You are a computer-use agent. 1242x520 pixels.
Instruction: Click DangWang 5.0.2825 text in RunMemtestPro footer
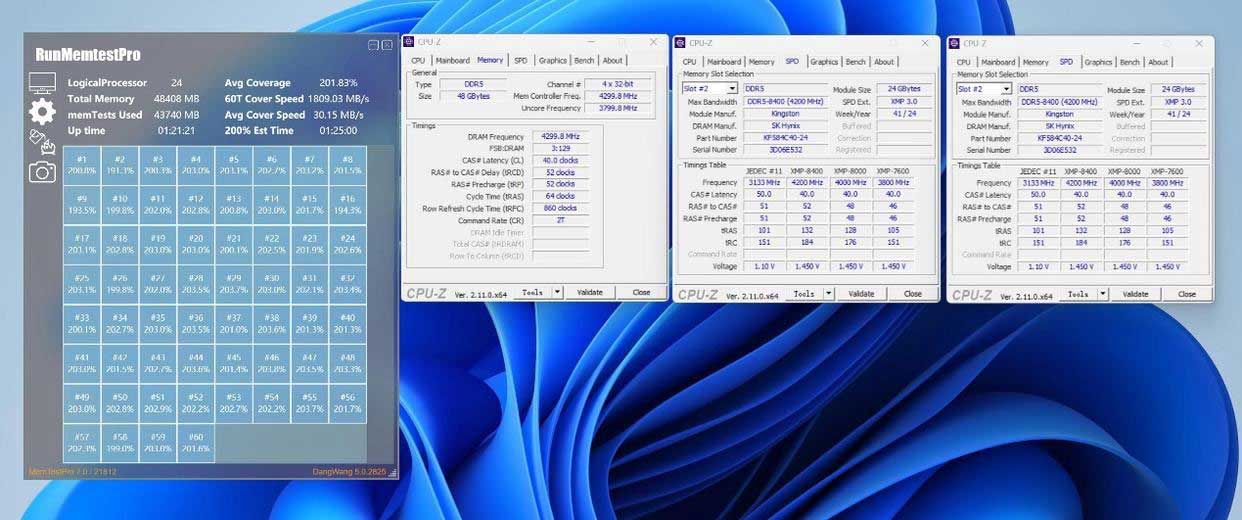pos(349,471)
